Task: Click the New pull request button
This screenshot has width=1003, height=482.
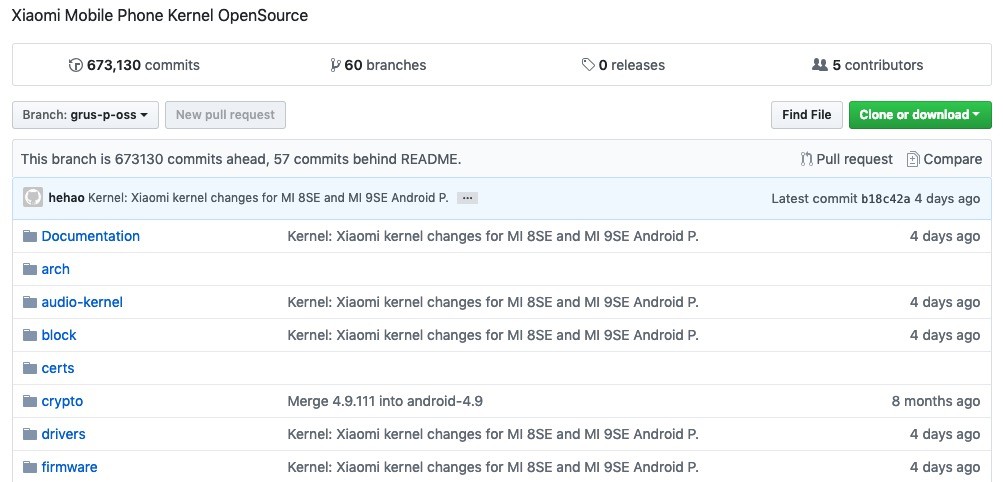Action: [x=225, y=115]
